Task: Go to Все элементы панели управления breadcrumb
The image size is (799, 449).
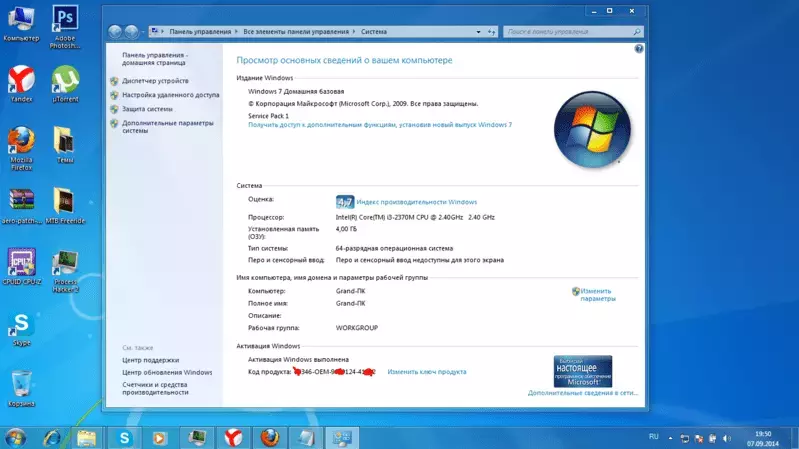Action: tap(296, 32)
